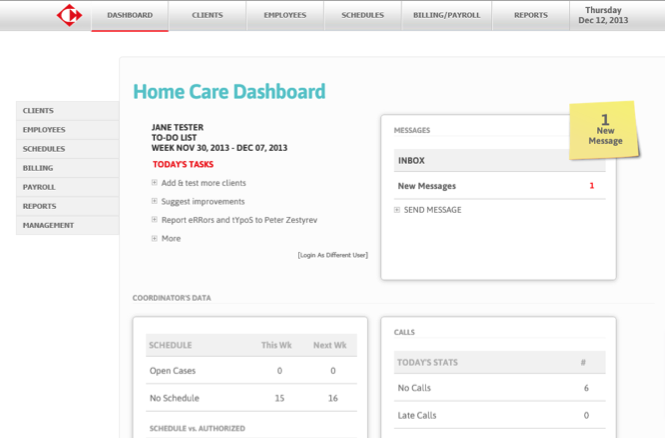Click the 'No Schedule' row label
This screenshot has height=438, width=665.
pyautogui.click(x=174, y=398)
